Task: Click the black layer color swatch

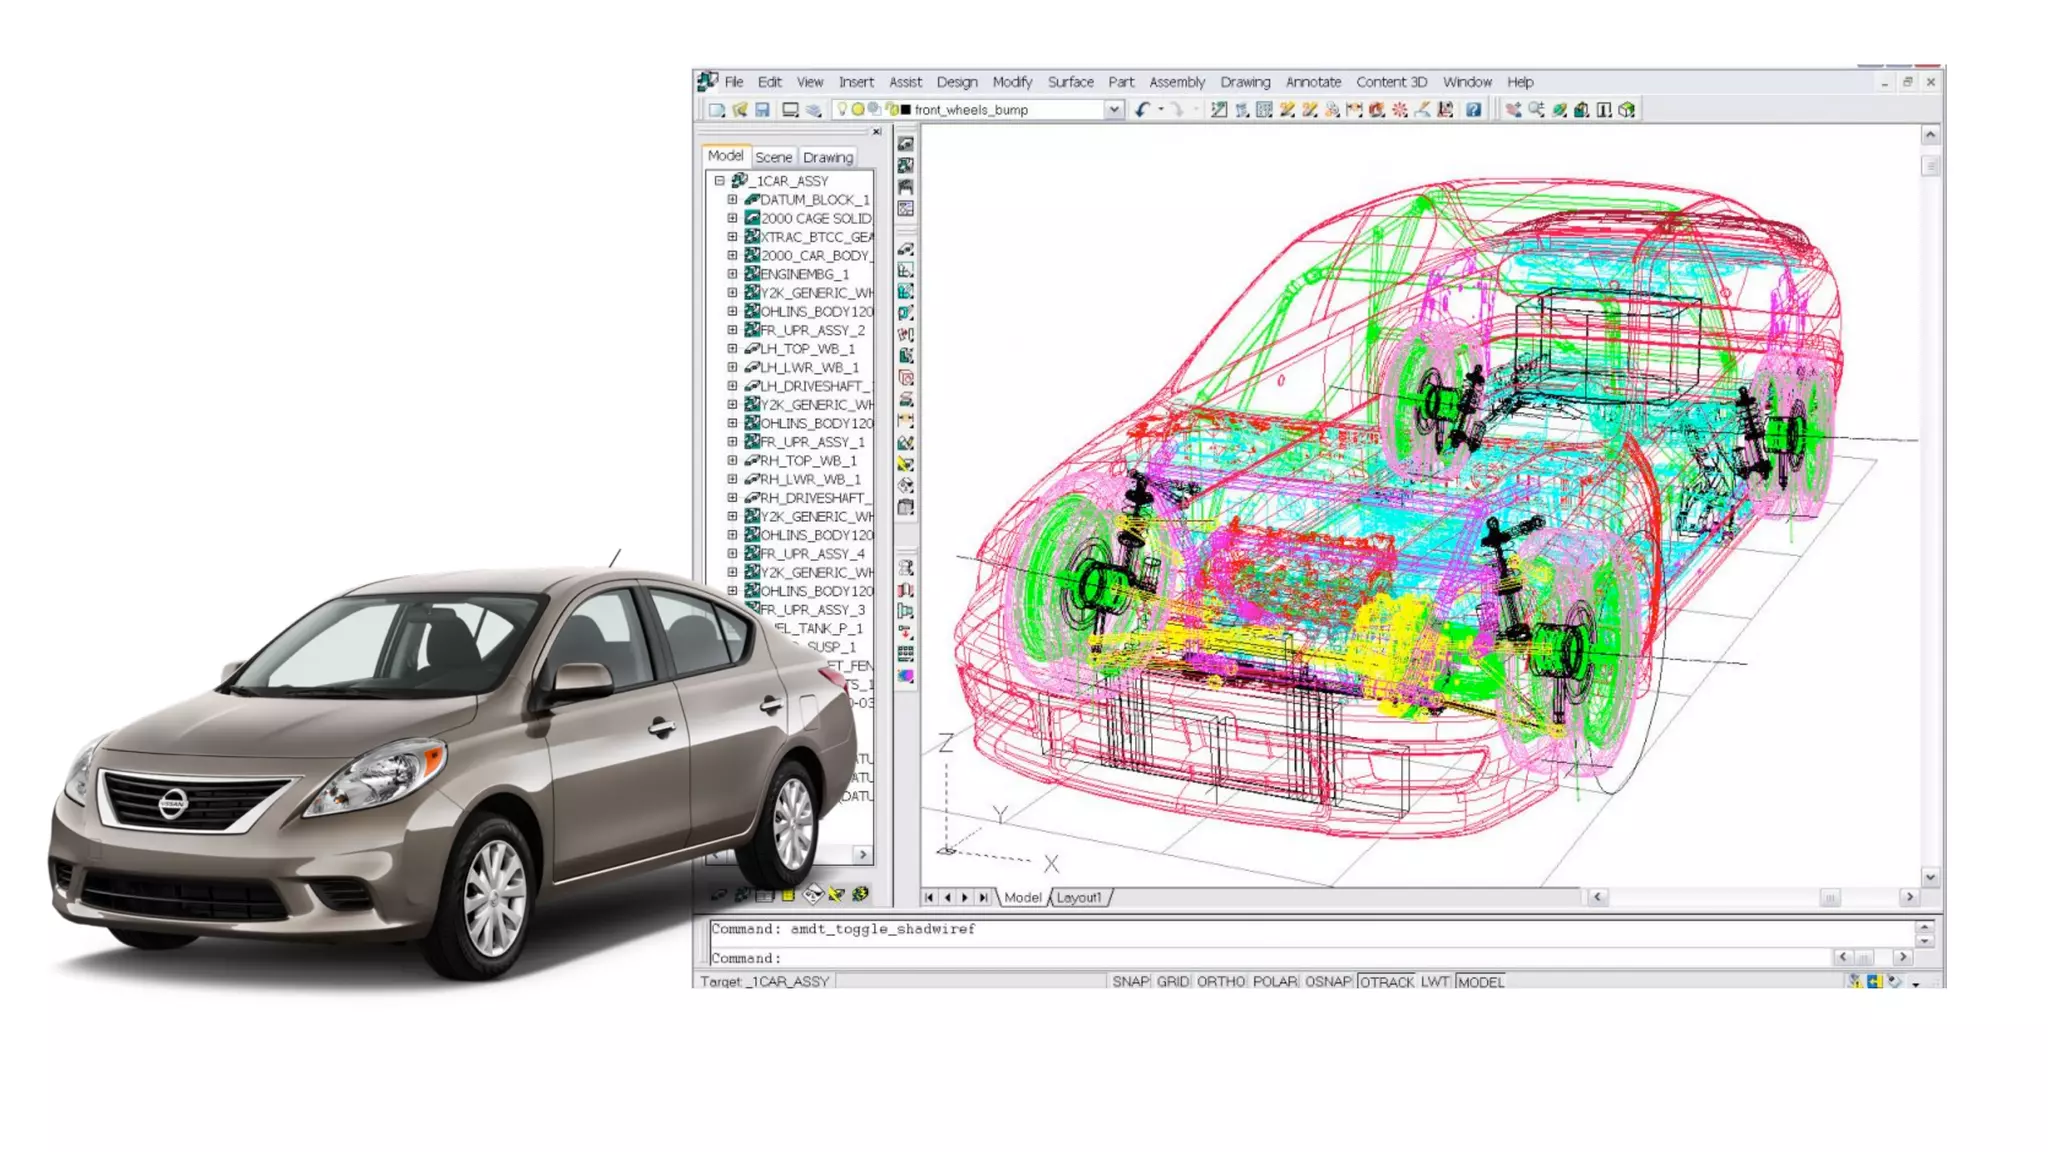Action: [x=906, y=110]
